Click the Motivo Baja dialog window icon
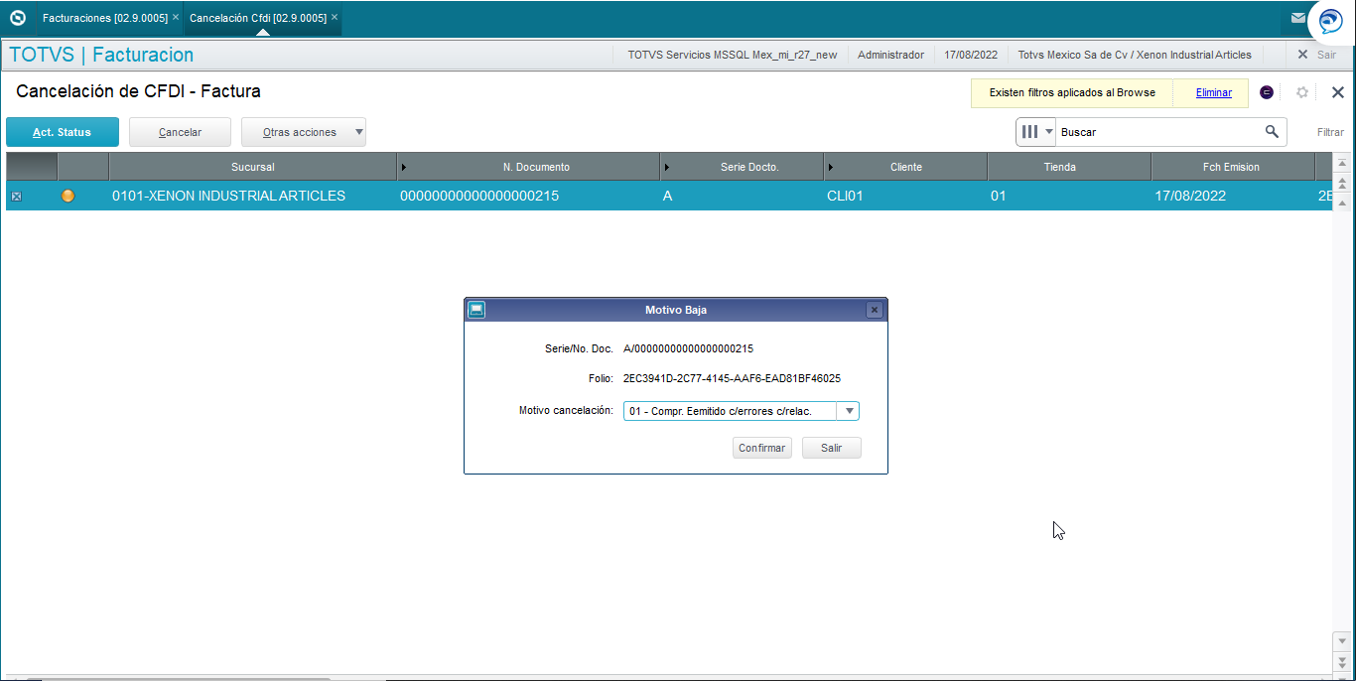The image size is (1356, 681). 477,310
